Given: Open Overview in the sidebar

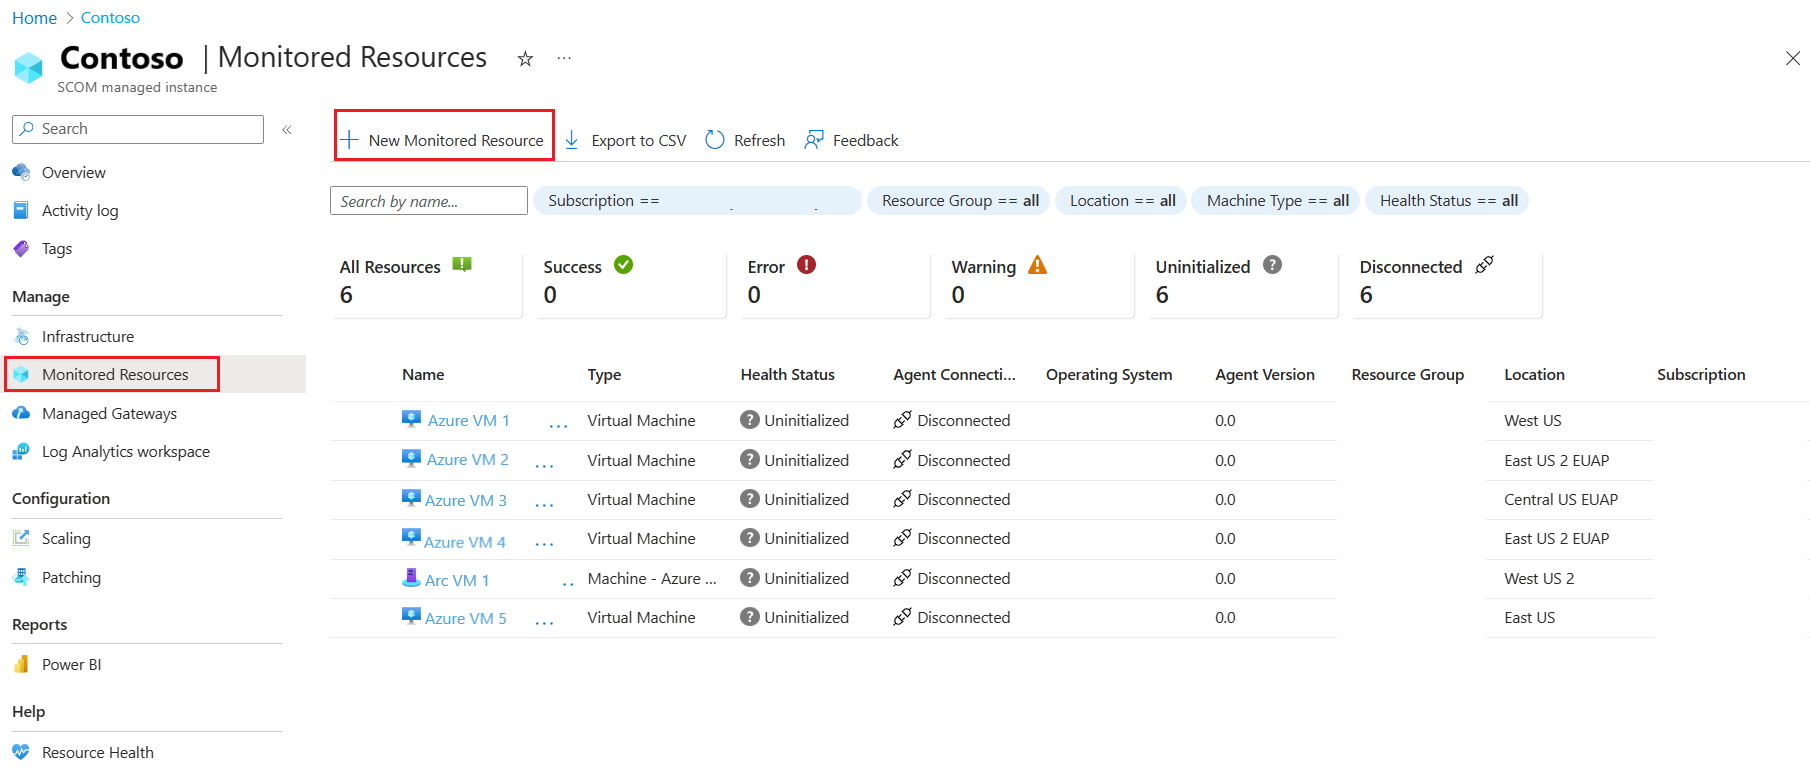Looking at the screenshot, I should pyautogui.click(x=73, y=172).
